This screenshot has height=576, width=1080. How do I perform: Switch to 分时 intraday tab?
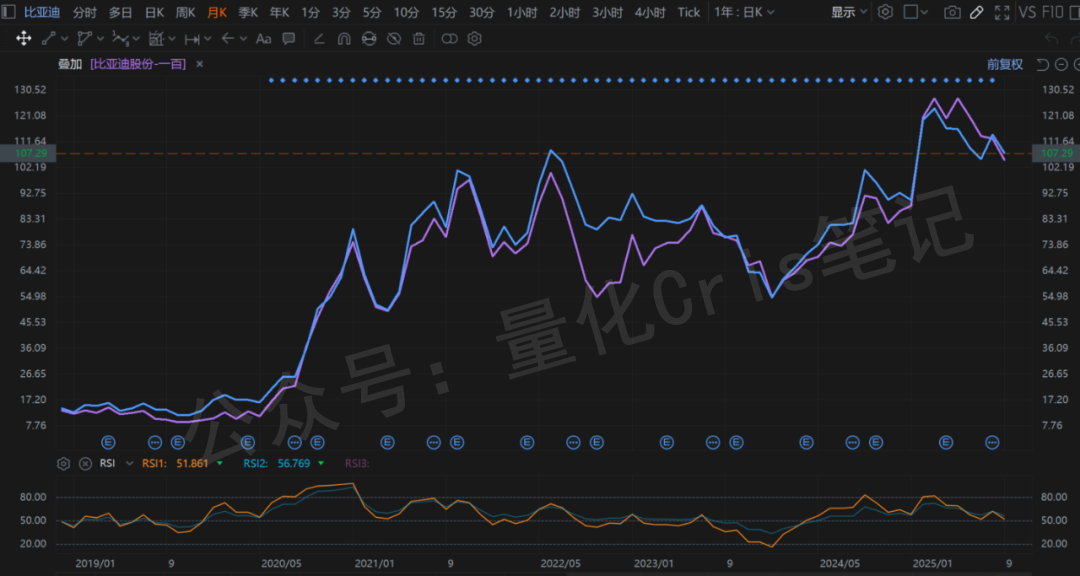click(x=85, y=12)
